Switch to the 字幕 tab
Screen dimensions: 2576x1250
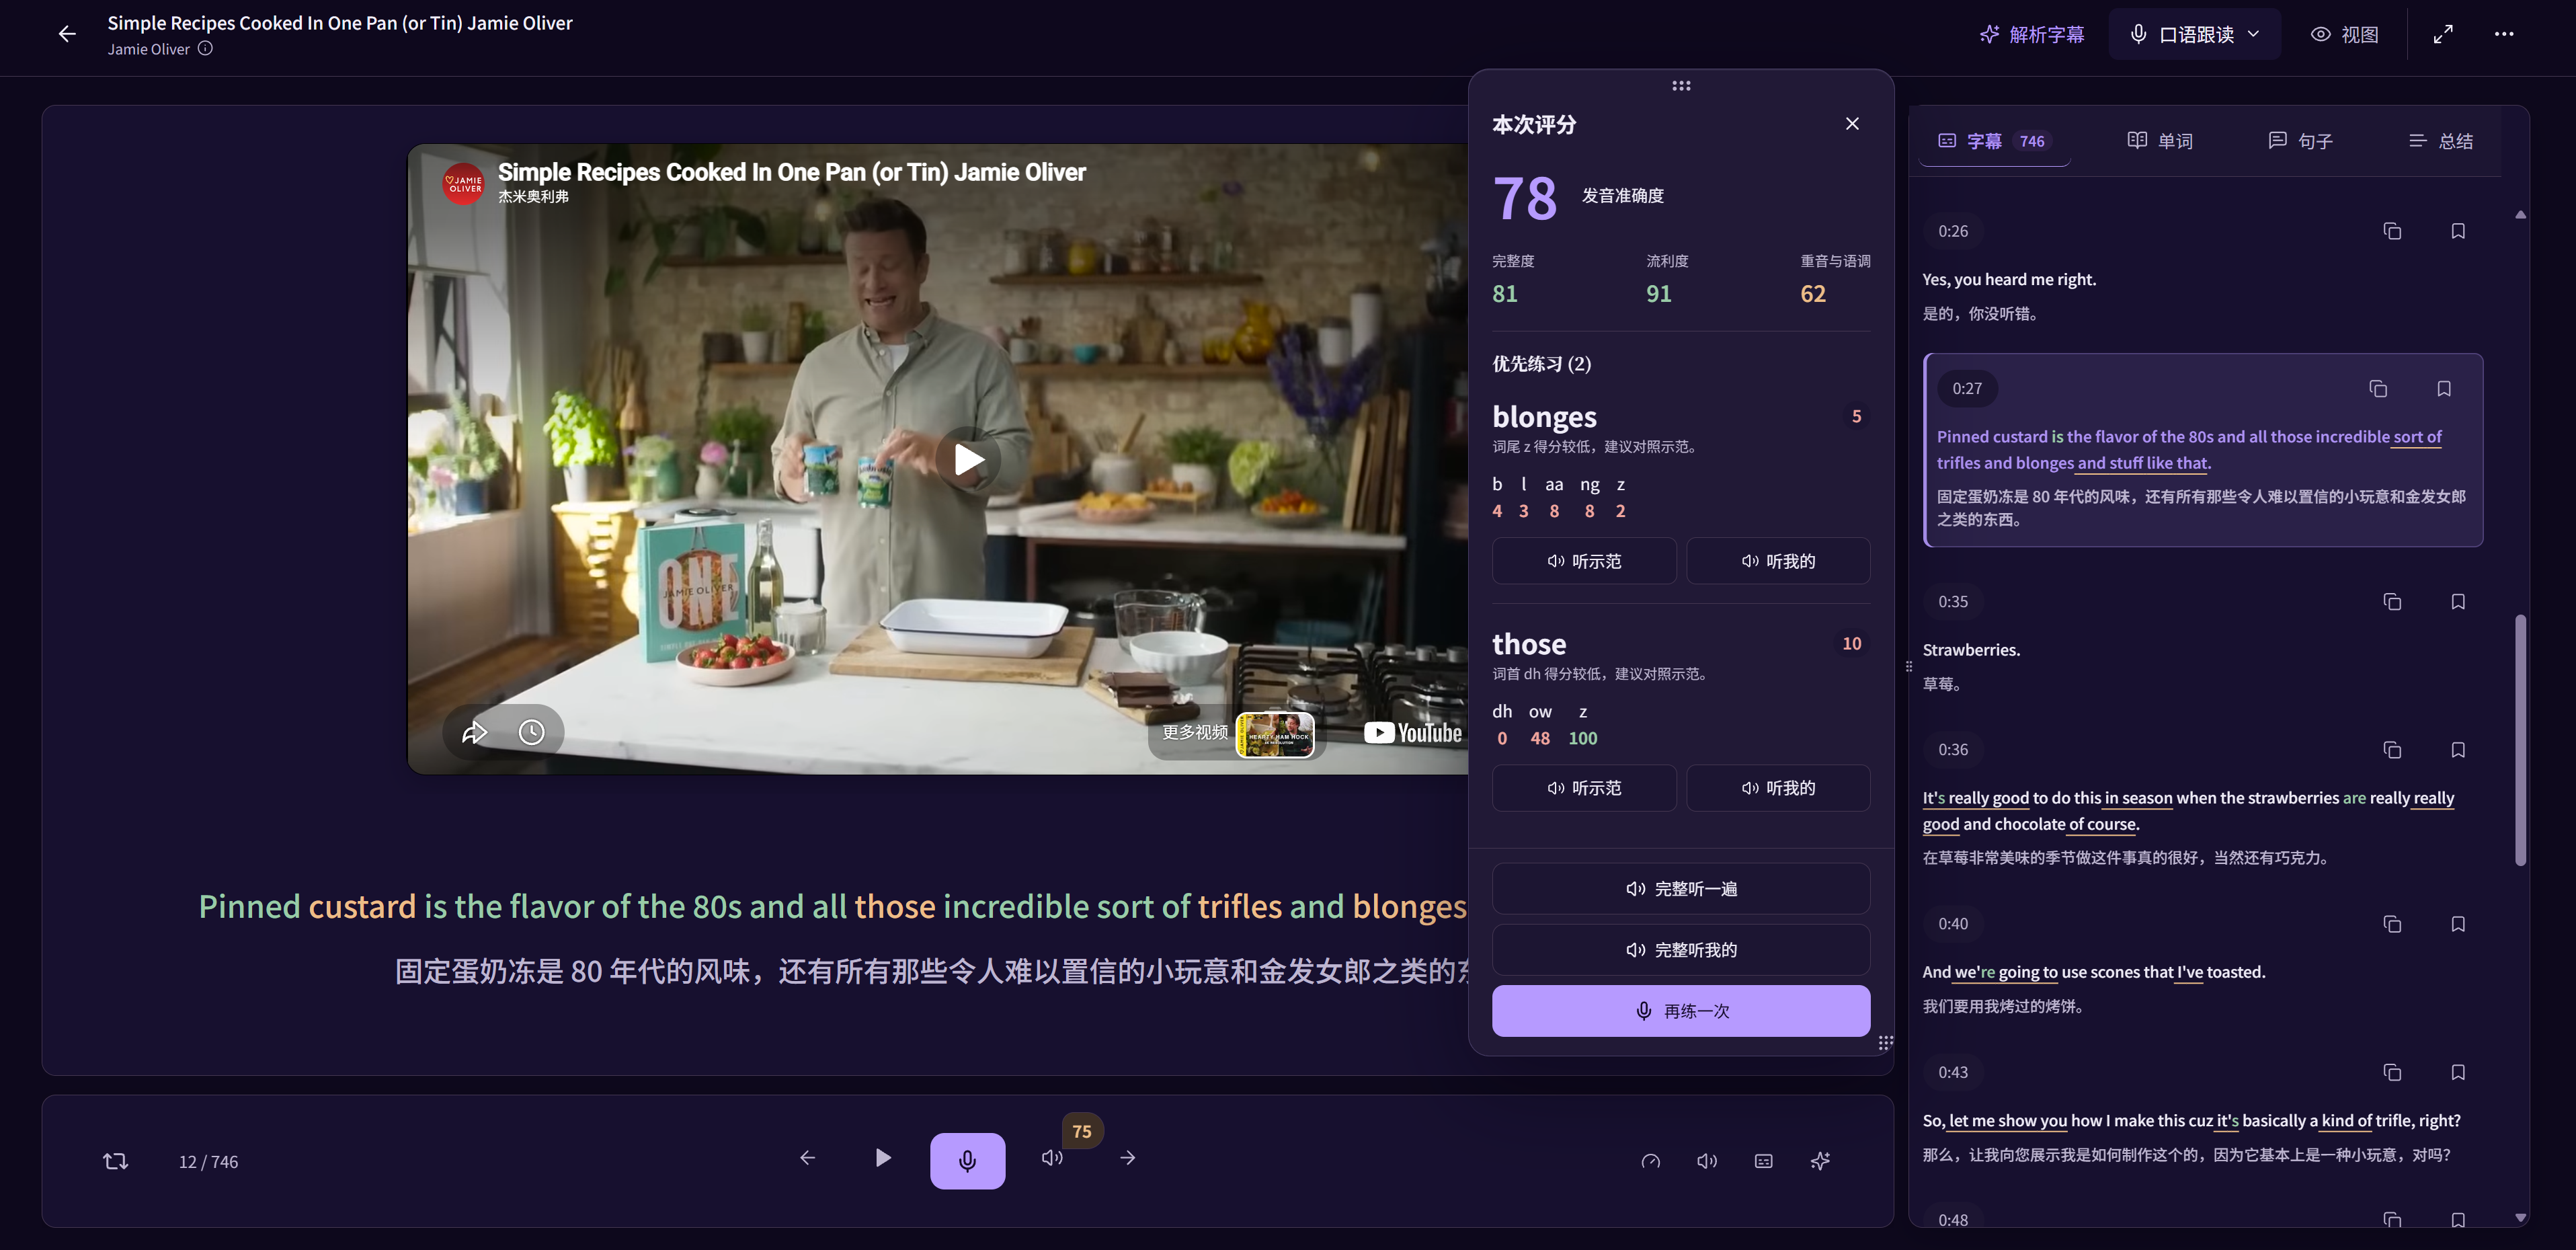coord(1994,141)
